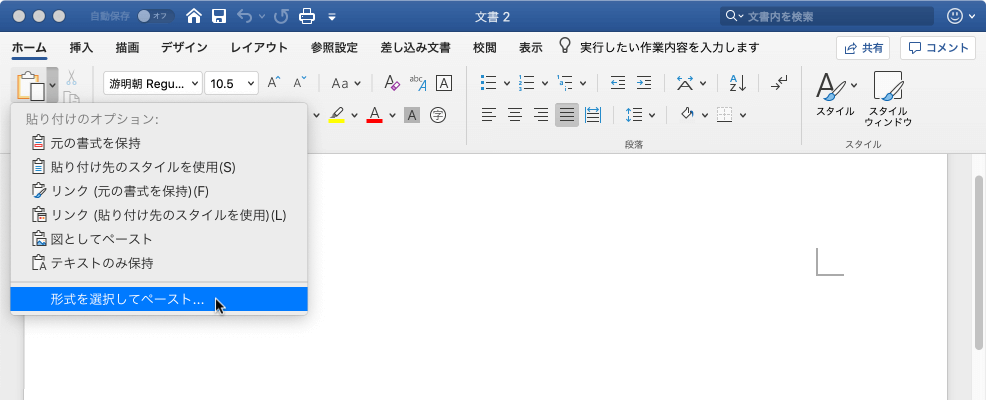Toggle character shading gray A icon
The width and height of the screenshot is (986, 400).
tap(412, 115)
